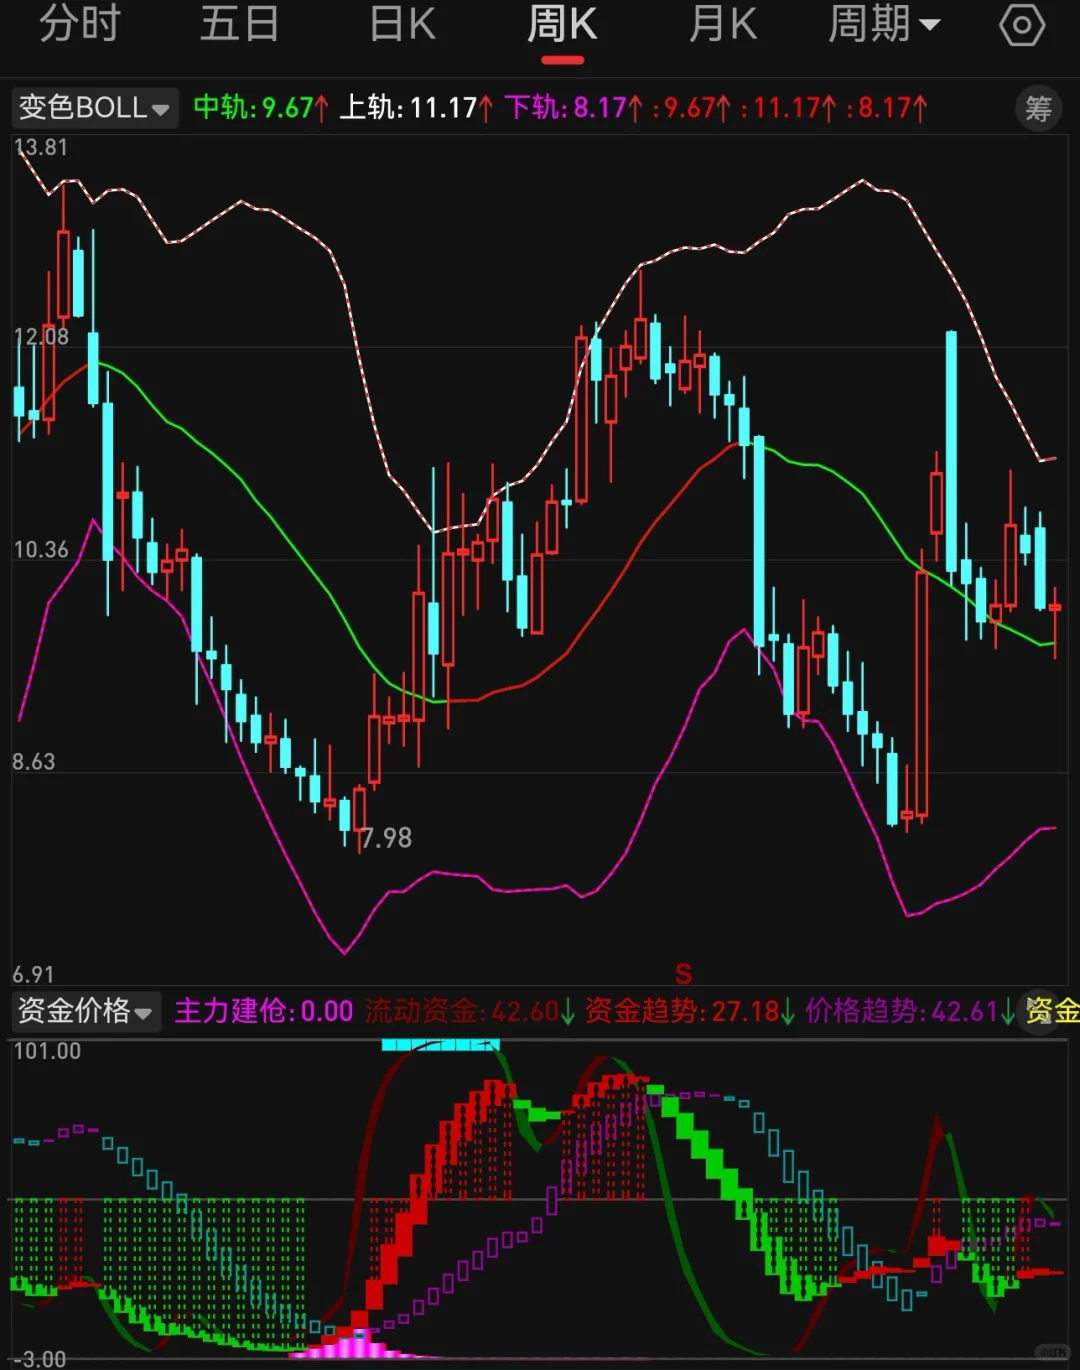Click the hexagon settings icon top right
The image size is (1080, 1370).
pyautogui.click(x=1021, y=25)
